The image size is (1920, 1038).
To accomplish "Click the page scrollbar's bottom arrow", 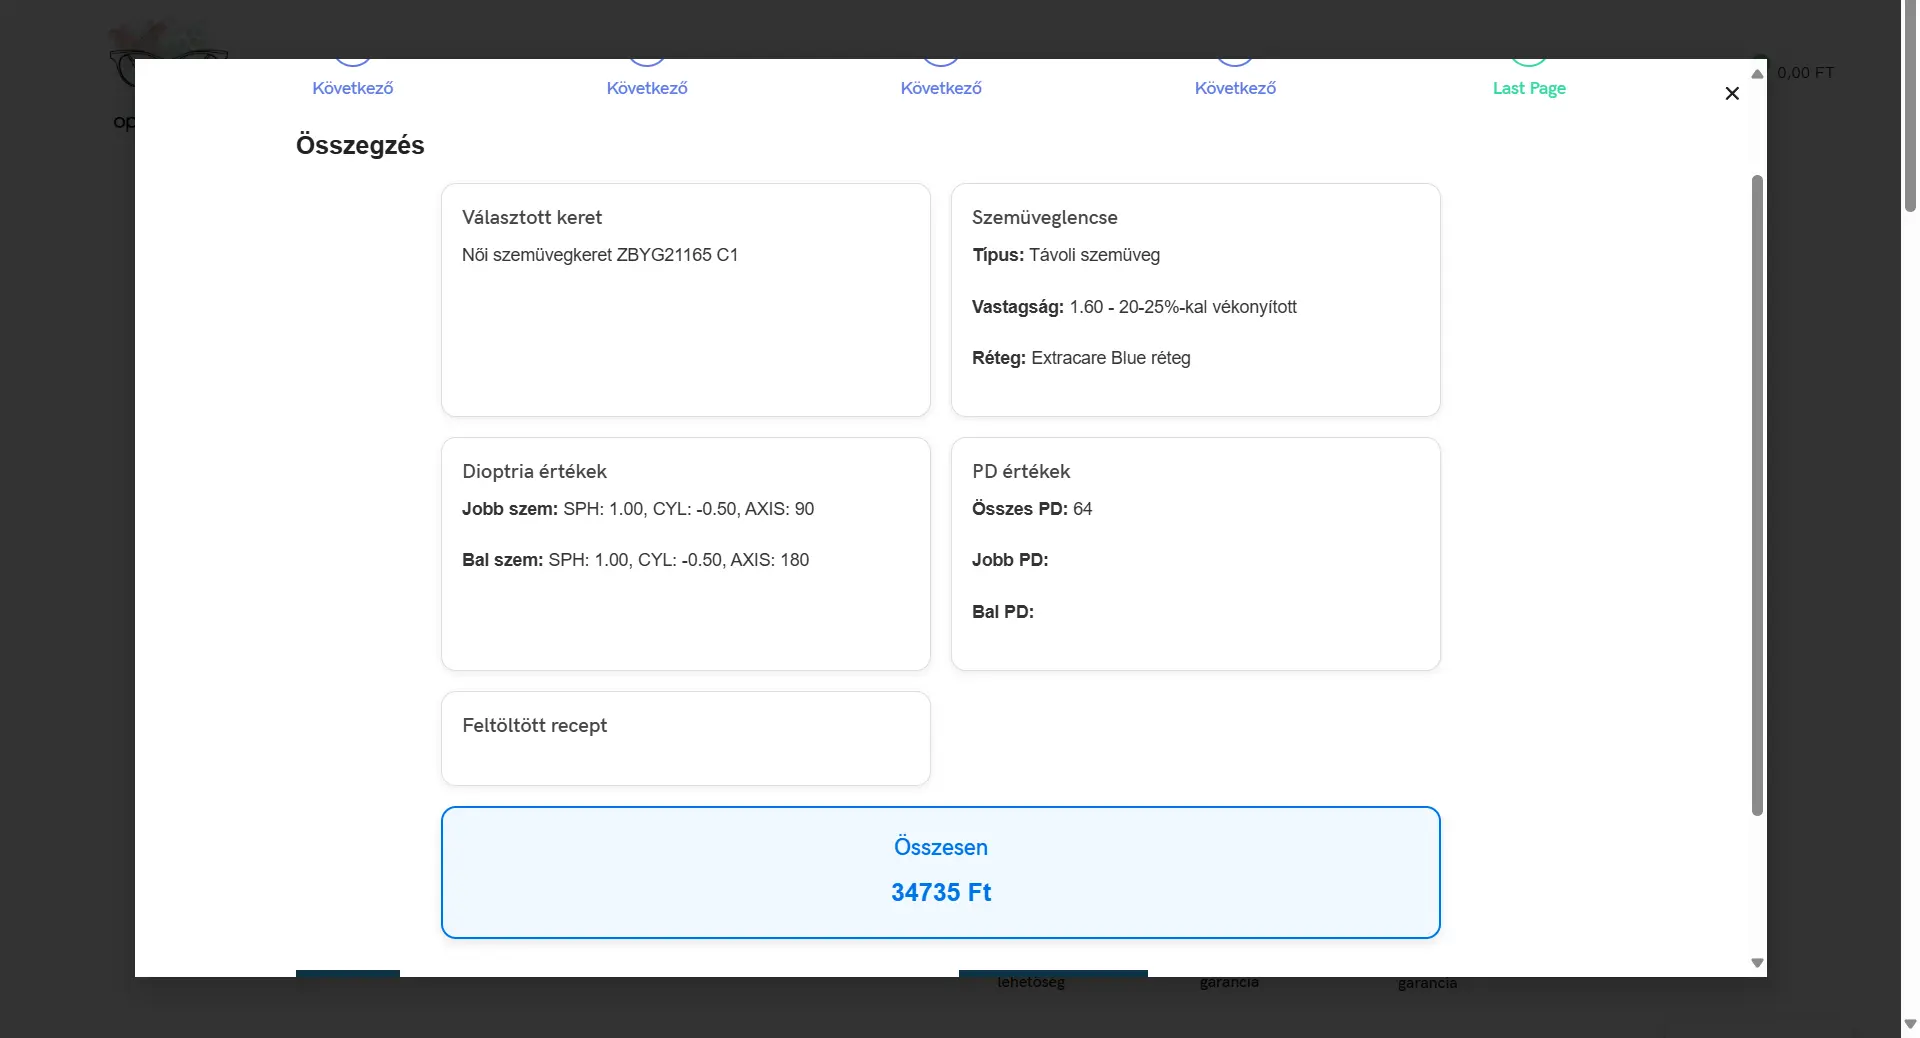I will pos(1910,1024).
